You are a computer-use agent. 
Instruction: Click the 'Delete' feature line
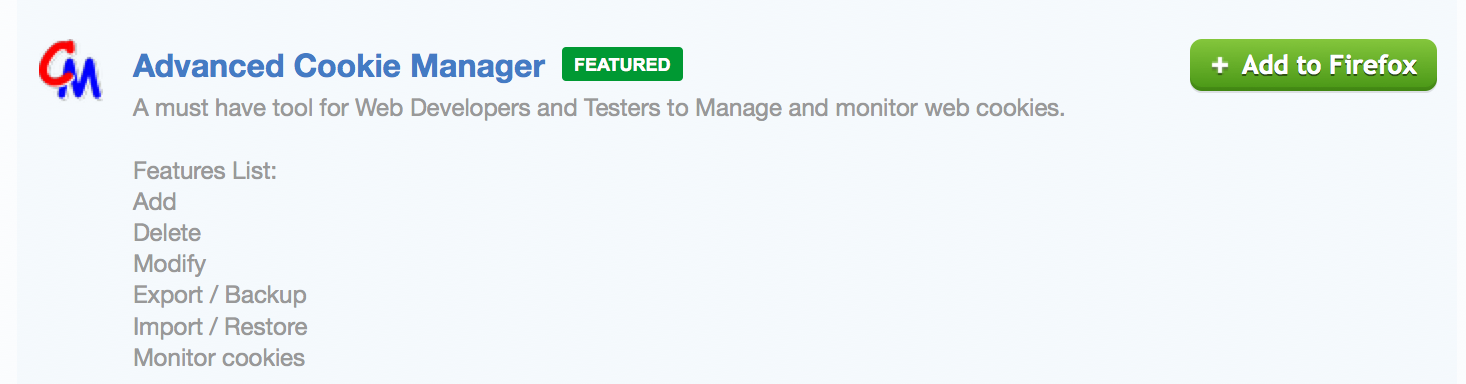tap(167, 233)
